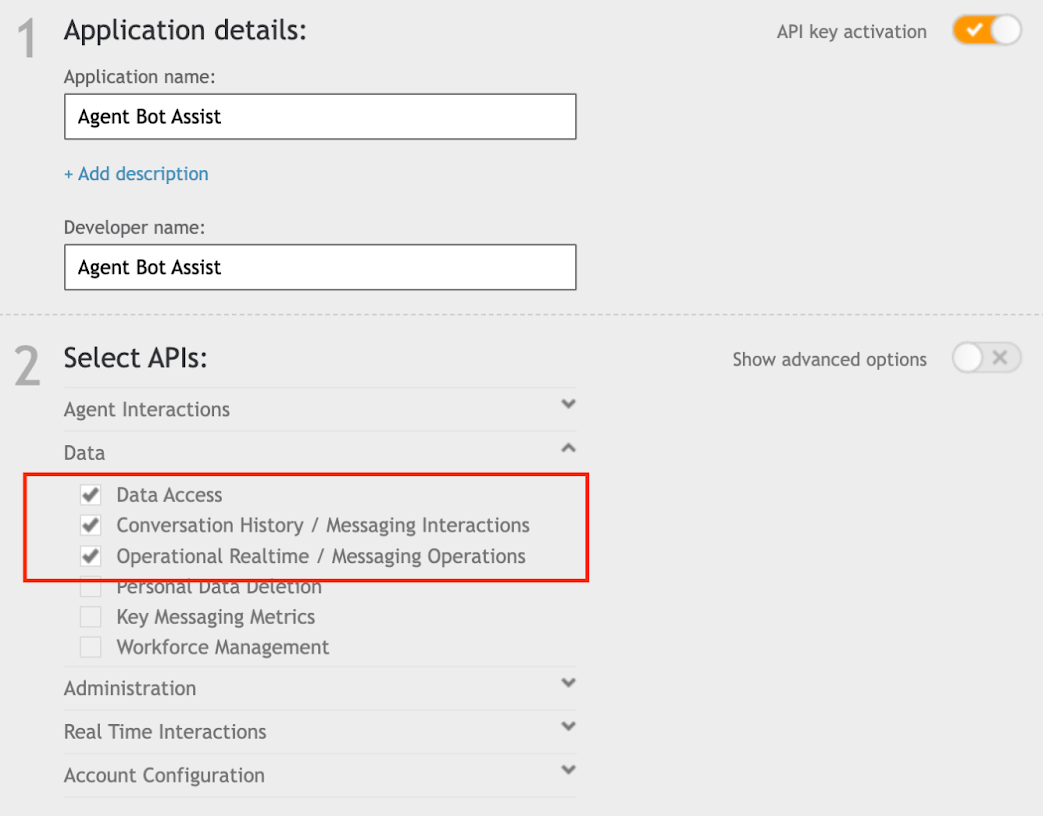Click the Key Messaging Metrics label text

(x=216, y=617)
